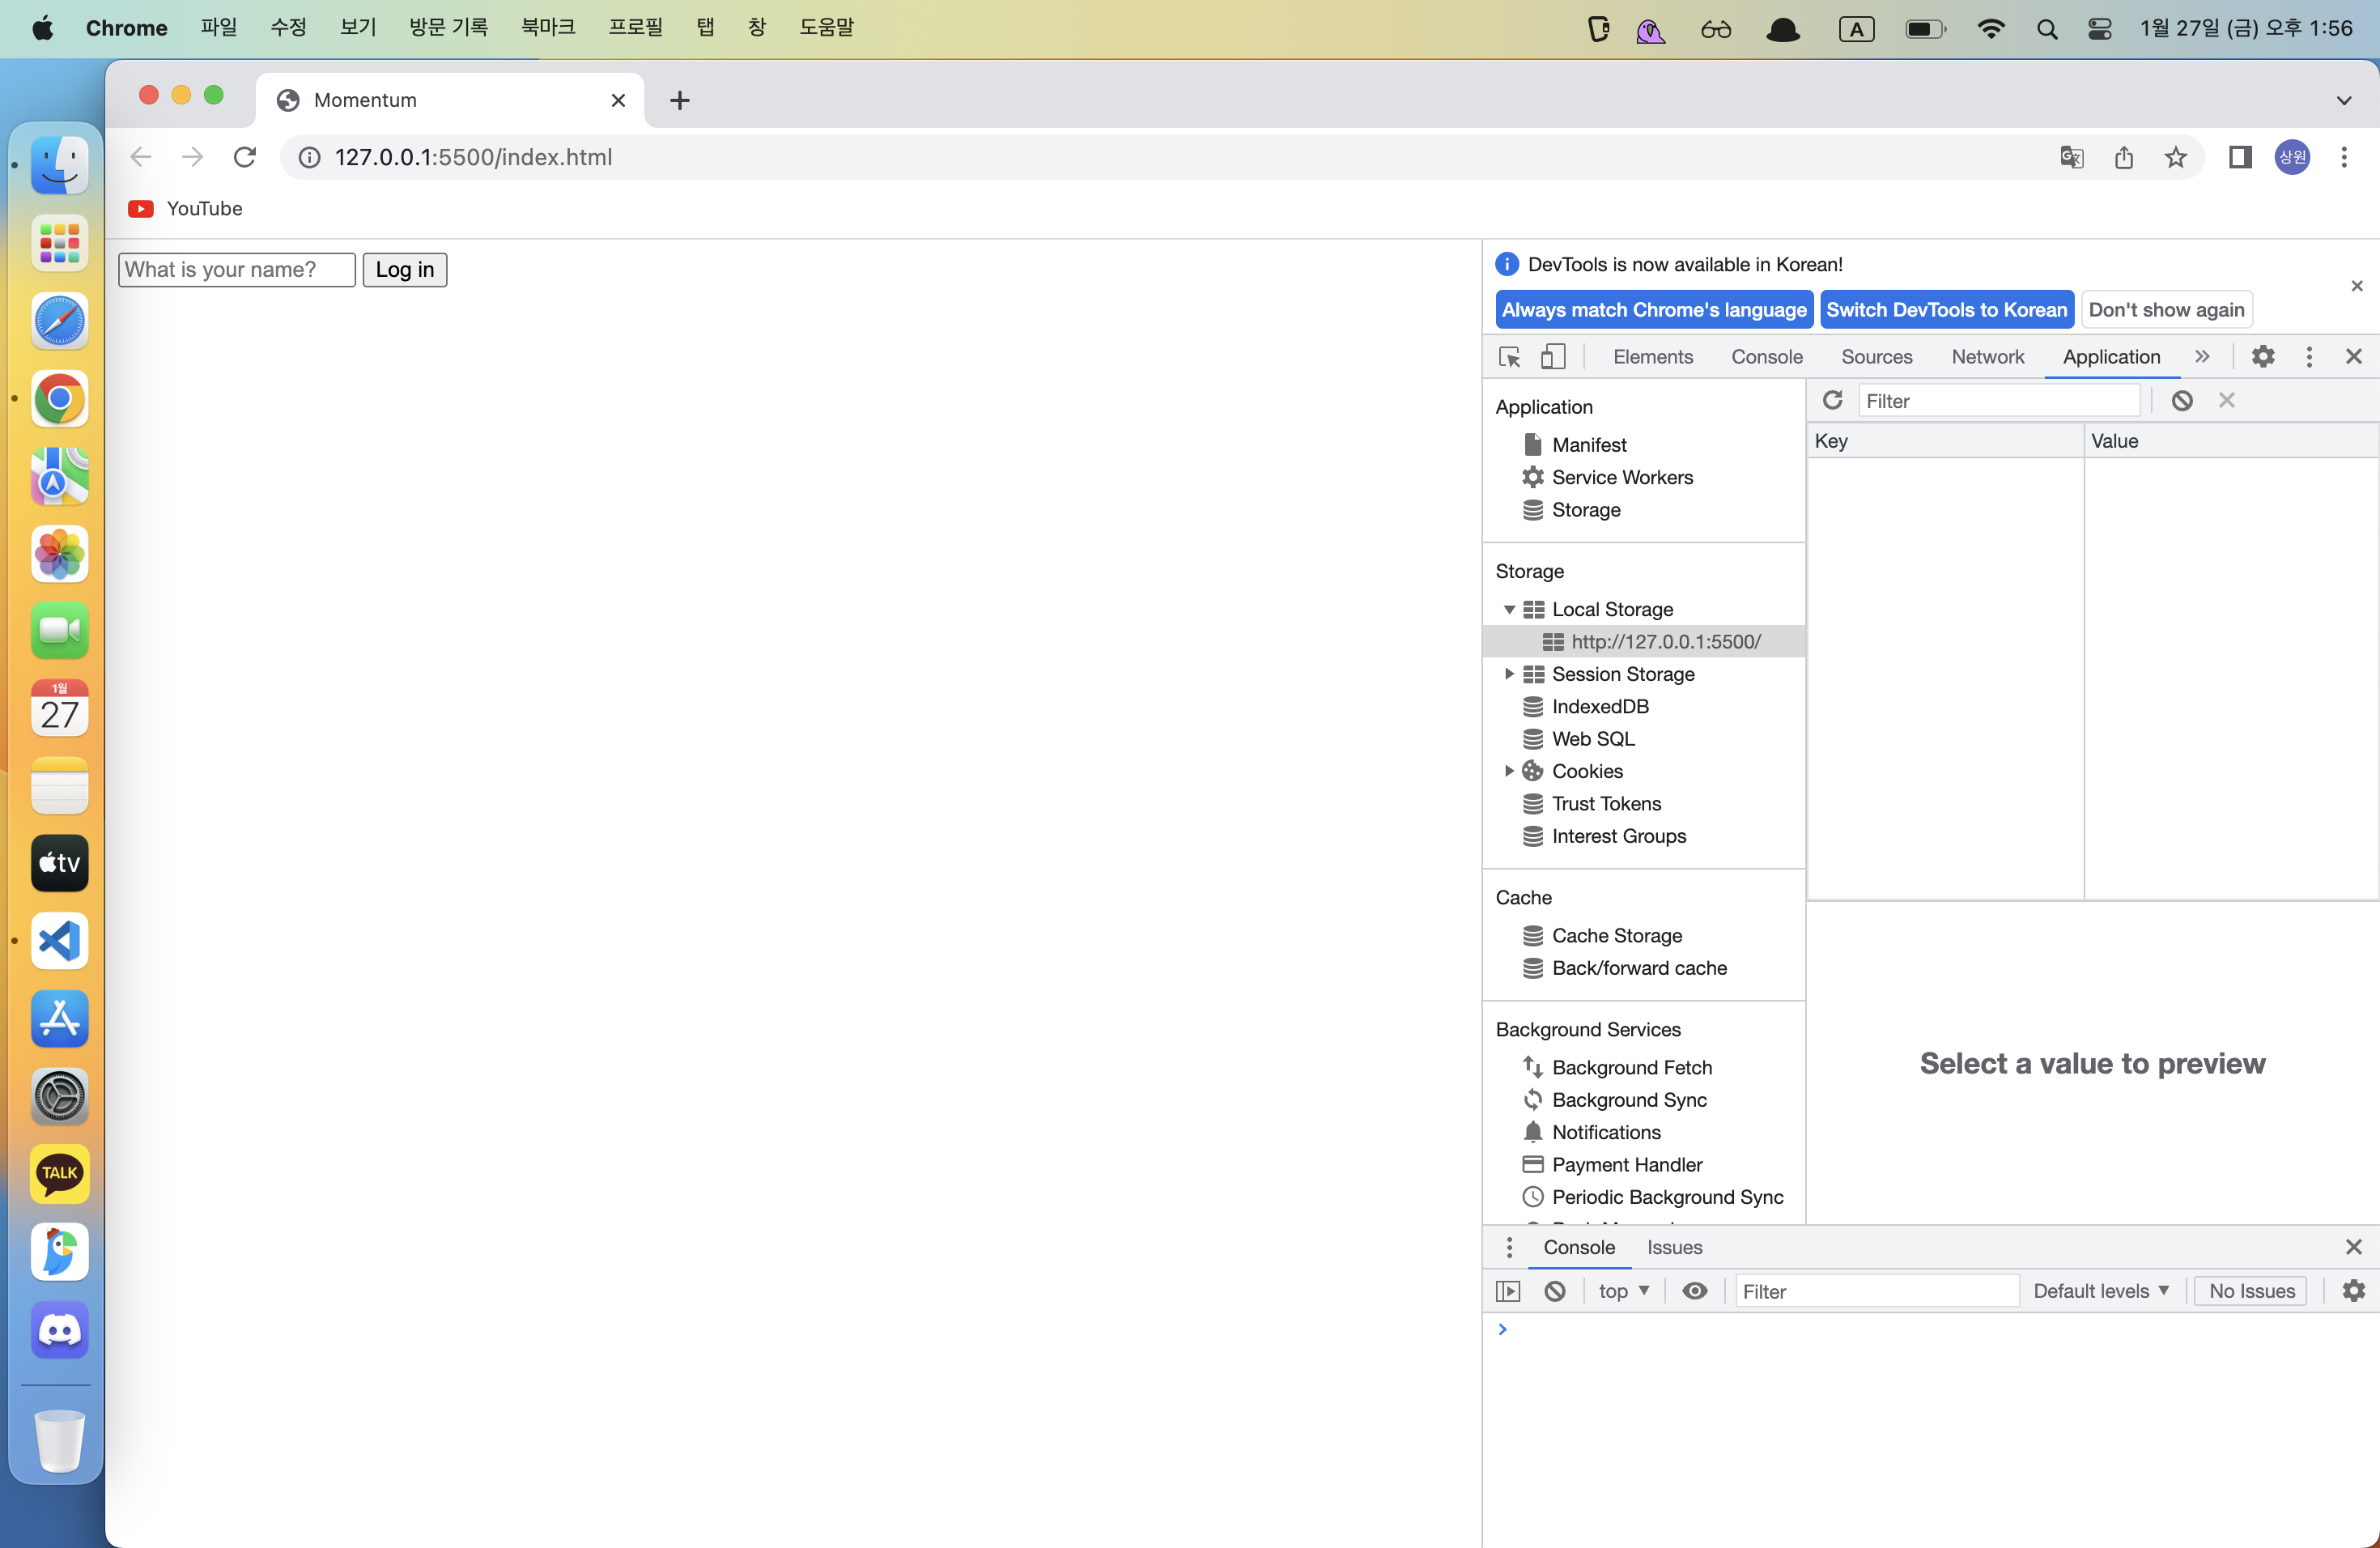This screenshot has height=1548, width=2380.
Task: Click Switch DevTools to Korean button
Action: pyautogui.click(x=1945, y=310)
